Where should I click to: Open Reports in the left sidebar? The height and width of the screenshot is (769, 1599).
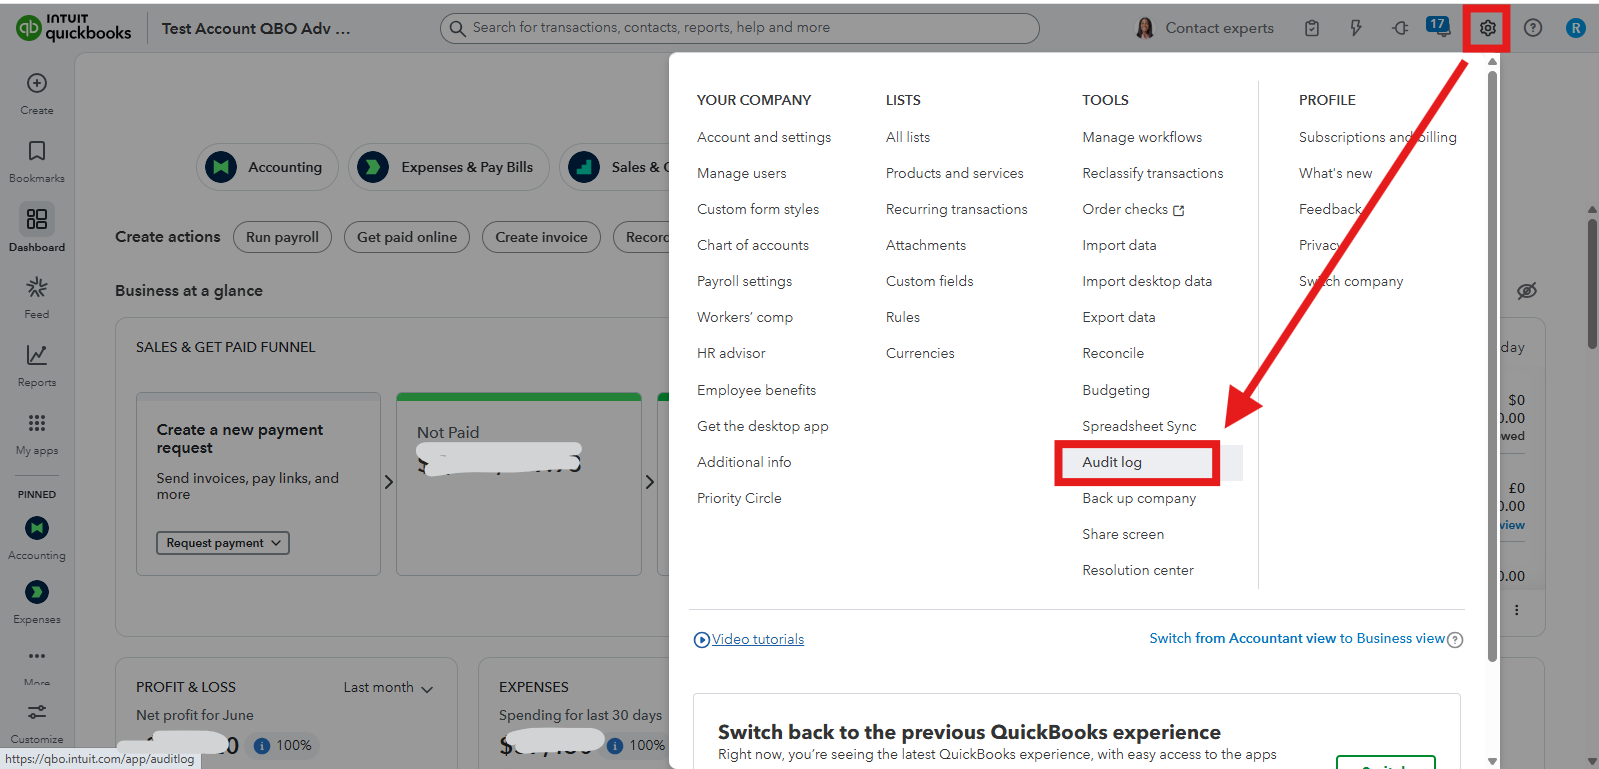pyautogui.click(x=37, y=365)
